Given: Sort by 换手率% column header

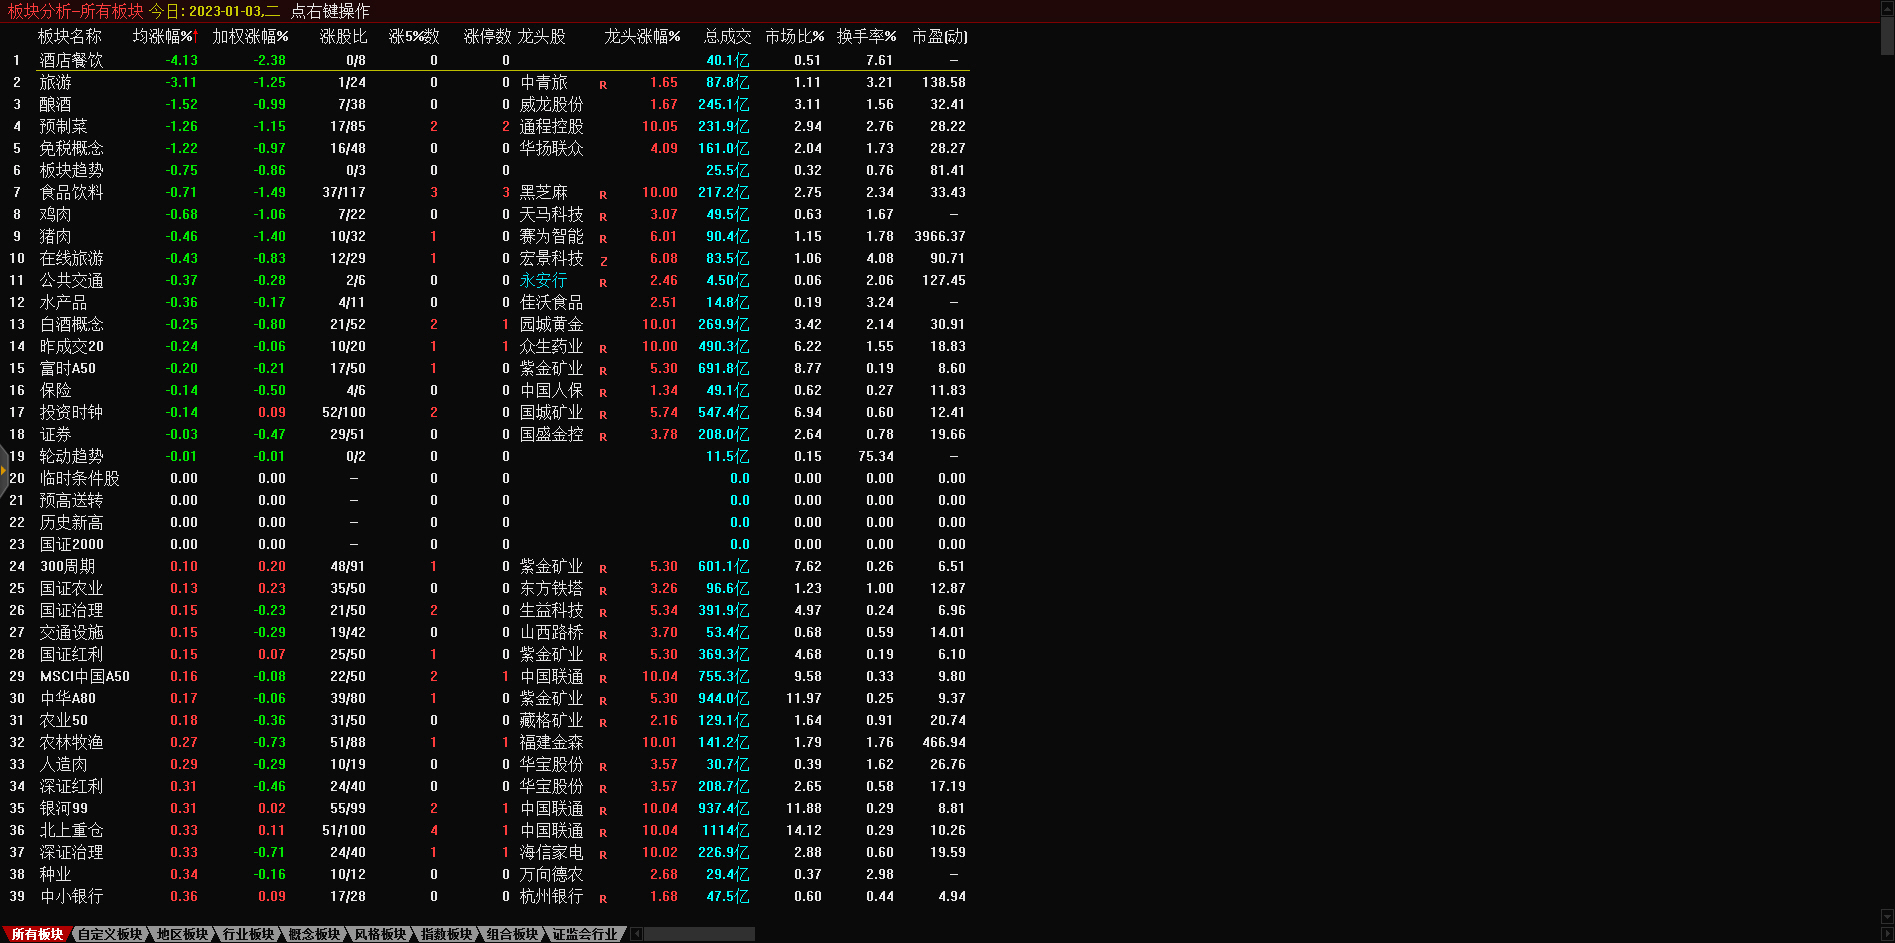Looking at the screenshot, I should click(866, 36).
